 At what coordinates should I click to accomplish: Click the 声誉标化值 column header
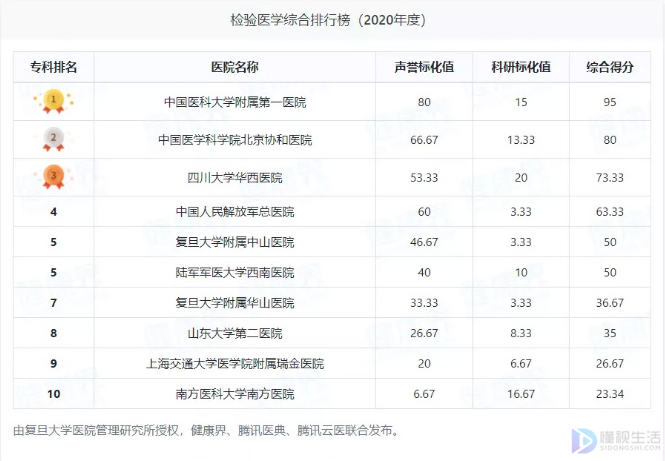click(x=424, y=67)
